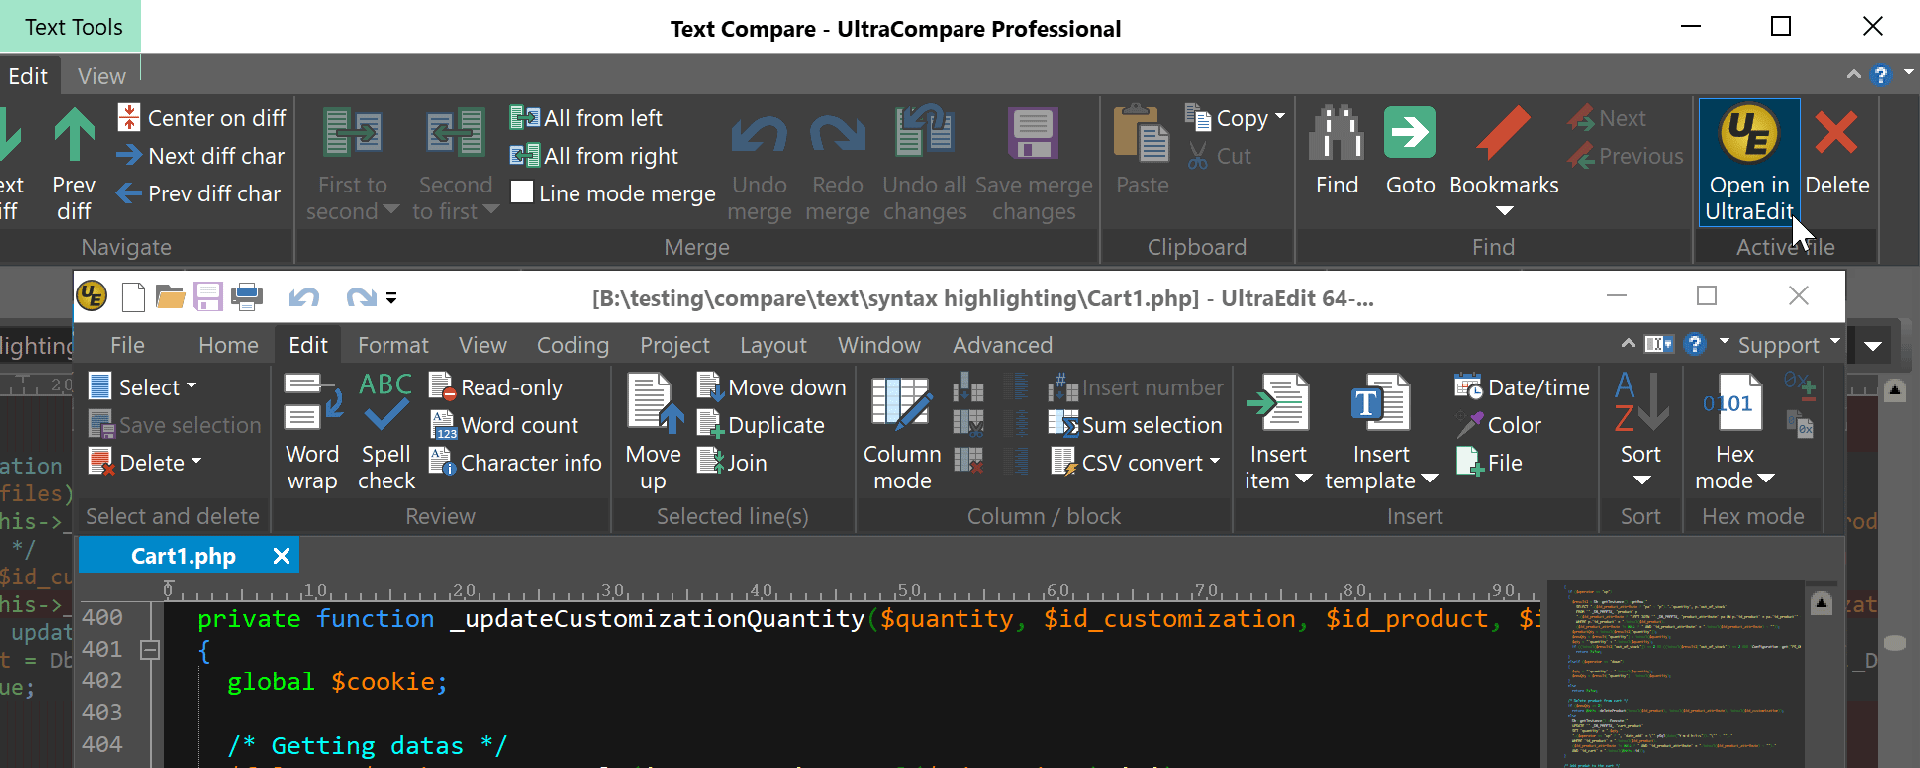The height and width of the screenshot is (768, 1920).
Task: Click UltraEdit quick access Print icon
Action: pos(247,297)
